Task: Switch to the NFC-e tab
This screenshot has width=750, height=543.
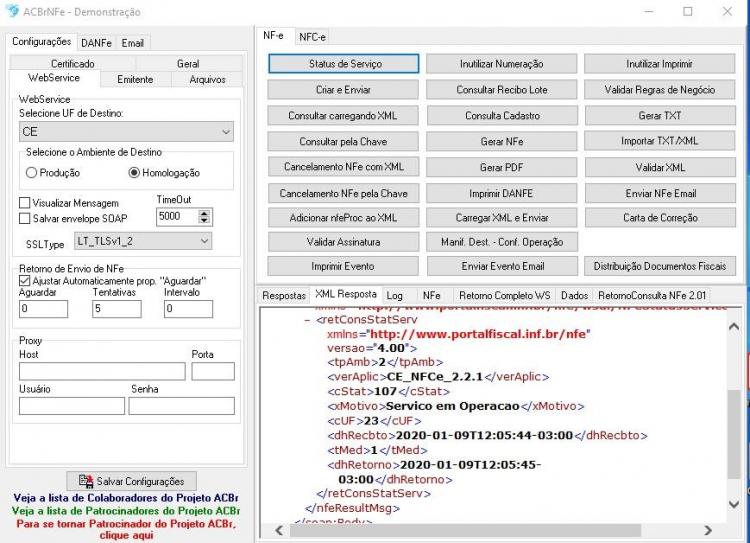Action: click(312, 37)
